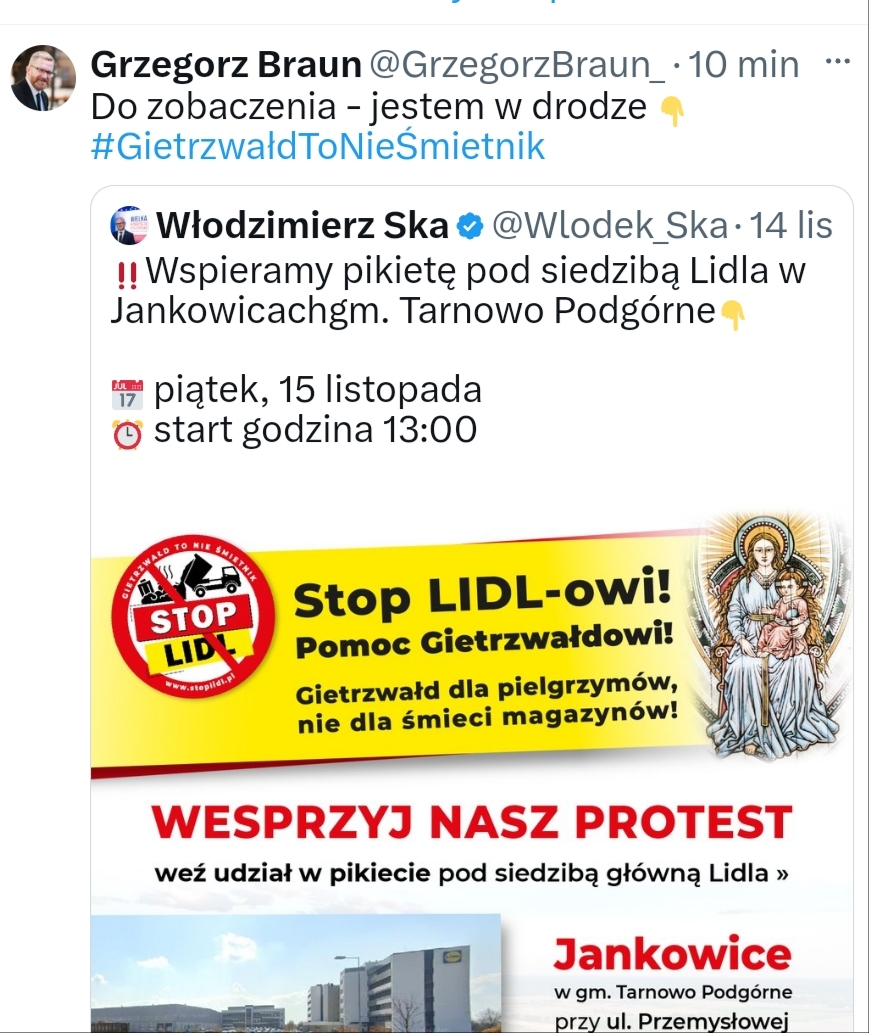Click the @Wlodek_Ska handle
The width and height of the screenshot is (869, 1033).
[610, 227]
